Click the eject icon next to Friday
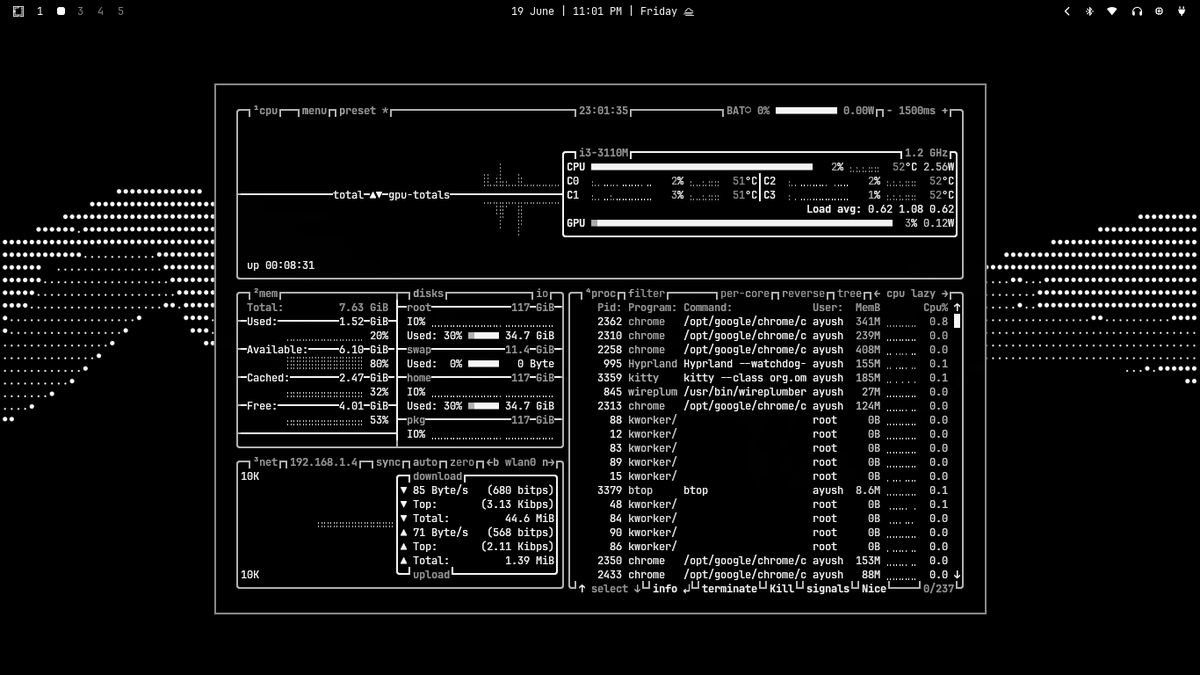1200x675 pixels. (x=689, y=11)
